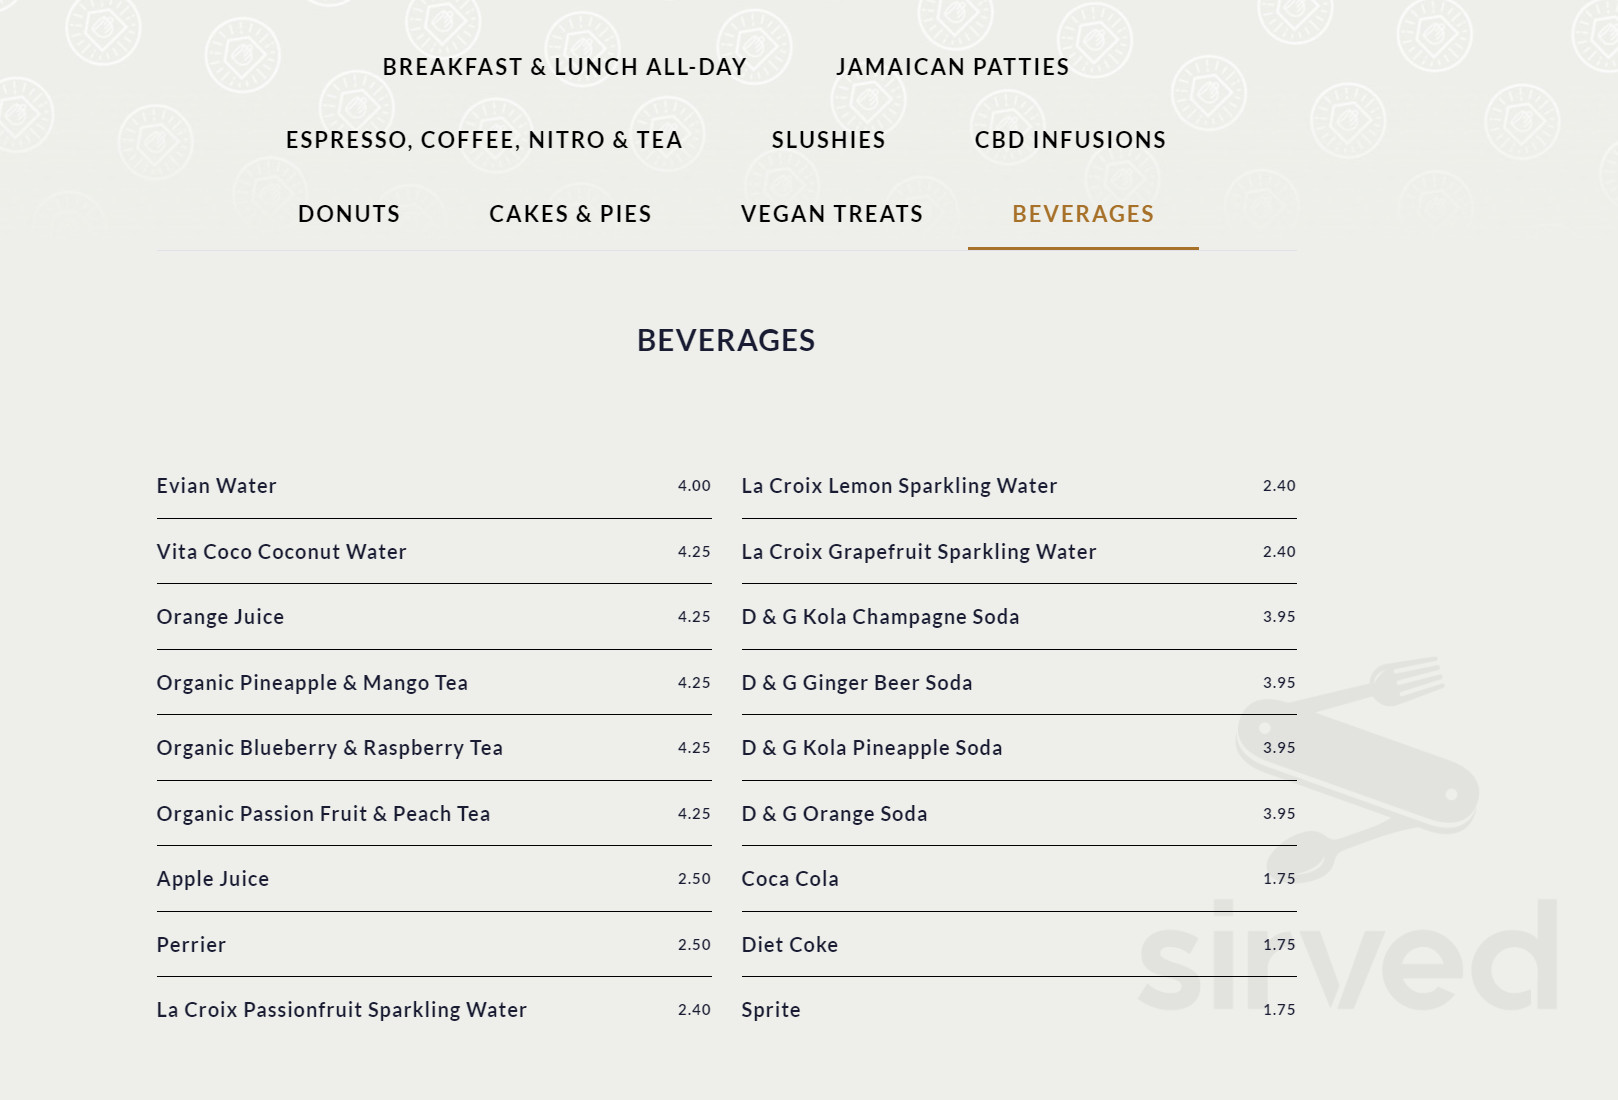1618x1100 pixels.
Task: Select the active BEVERAGES tab
Action: click(1082, 213)
